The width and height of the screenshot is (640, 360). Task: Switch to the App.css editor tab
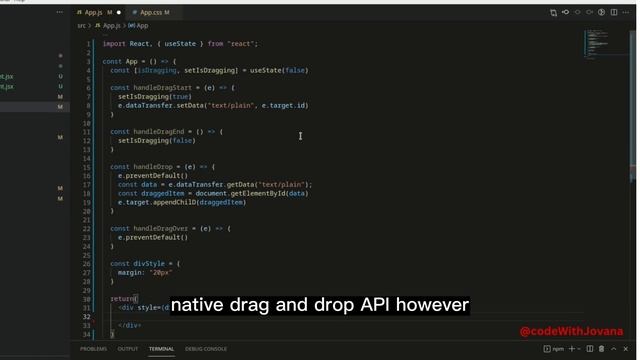[x=151, y=13]
